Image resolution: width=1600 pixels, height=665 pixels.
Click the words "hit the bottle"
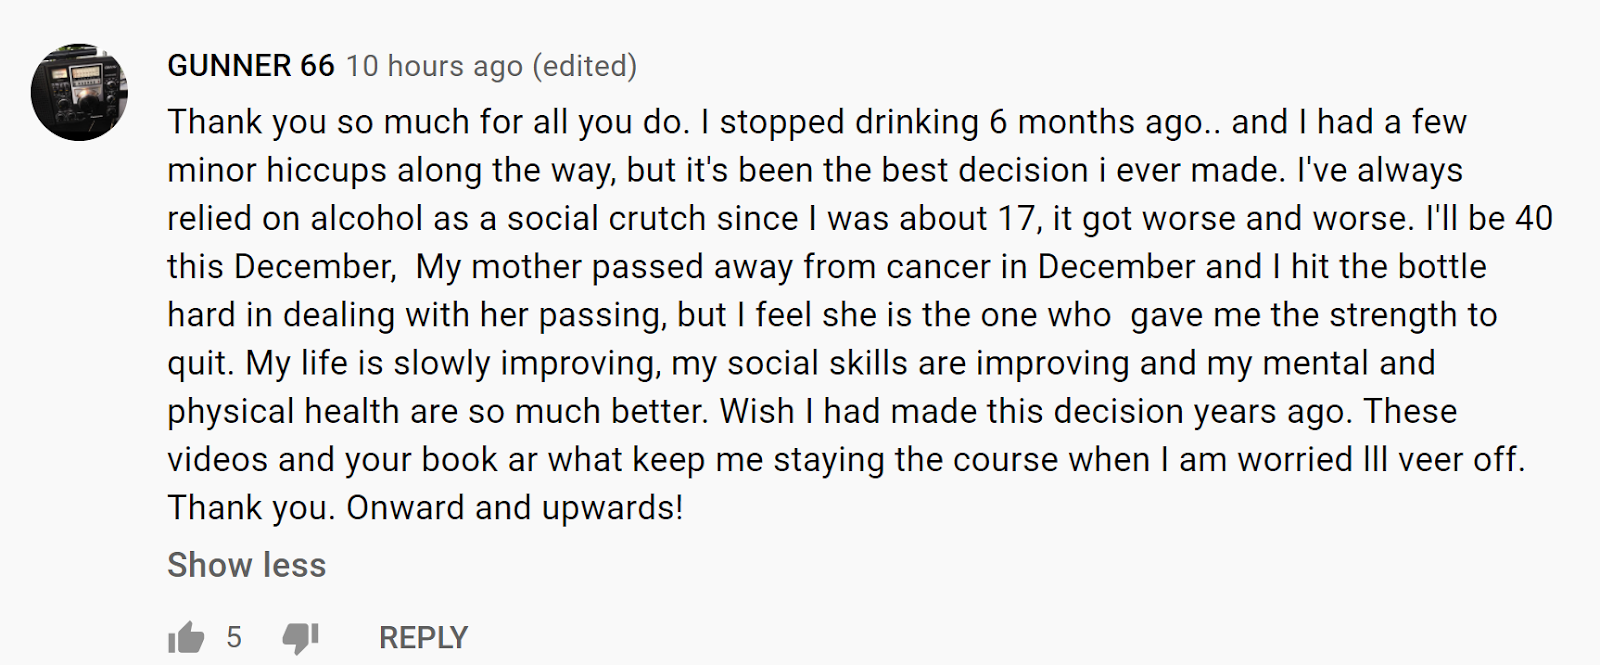coord(1388,267)
